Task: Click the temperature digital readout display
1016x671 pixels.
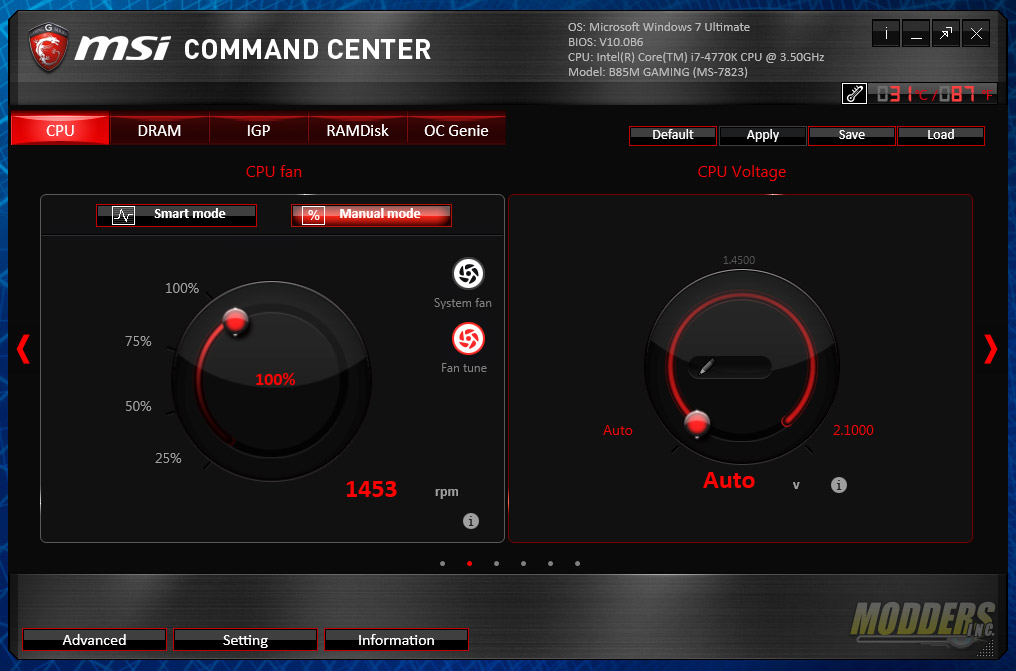Action: [x=933, y=94]
